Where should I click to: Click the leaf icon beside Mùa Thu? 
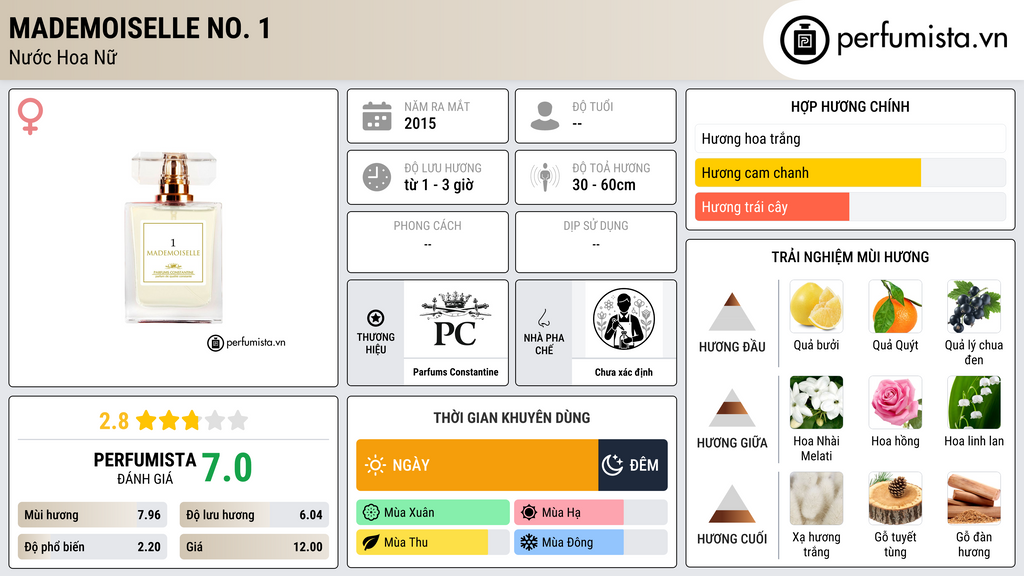pos(371,543)
